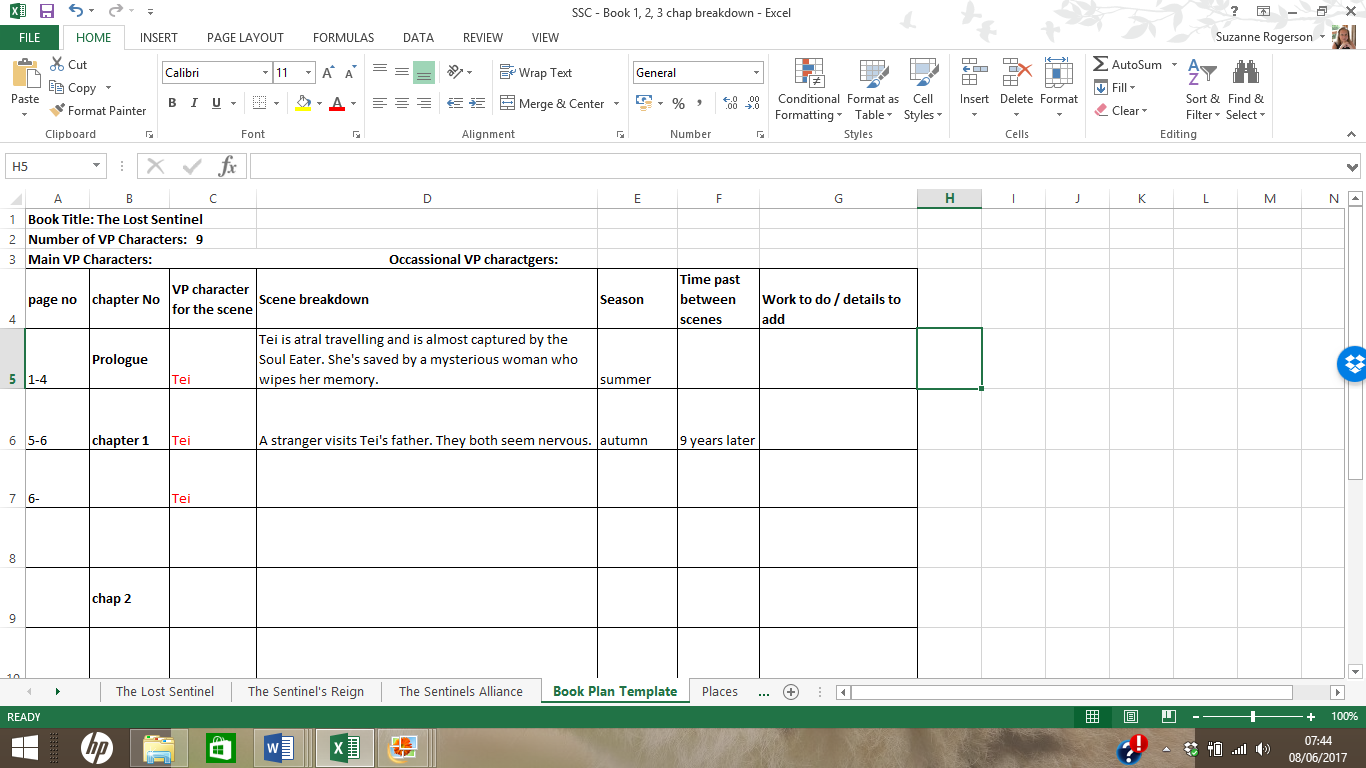The width and height of the screenshot is (1366, 768).
Task: Switch to the FORMULAS ribbon tab
Action: (343, 37)
